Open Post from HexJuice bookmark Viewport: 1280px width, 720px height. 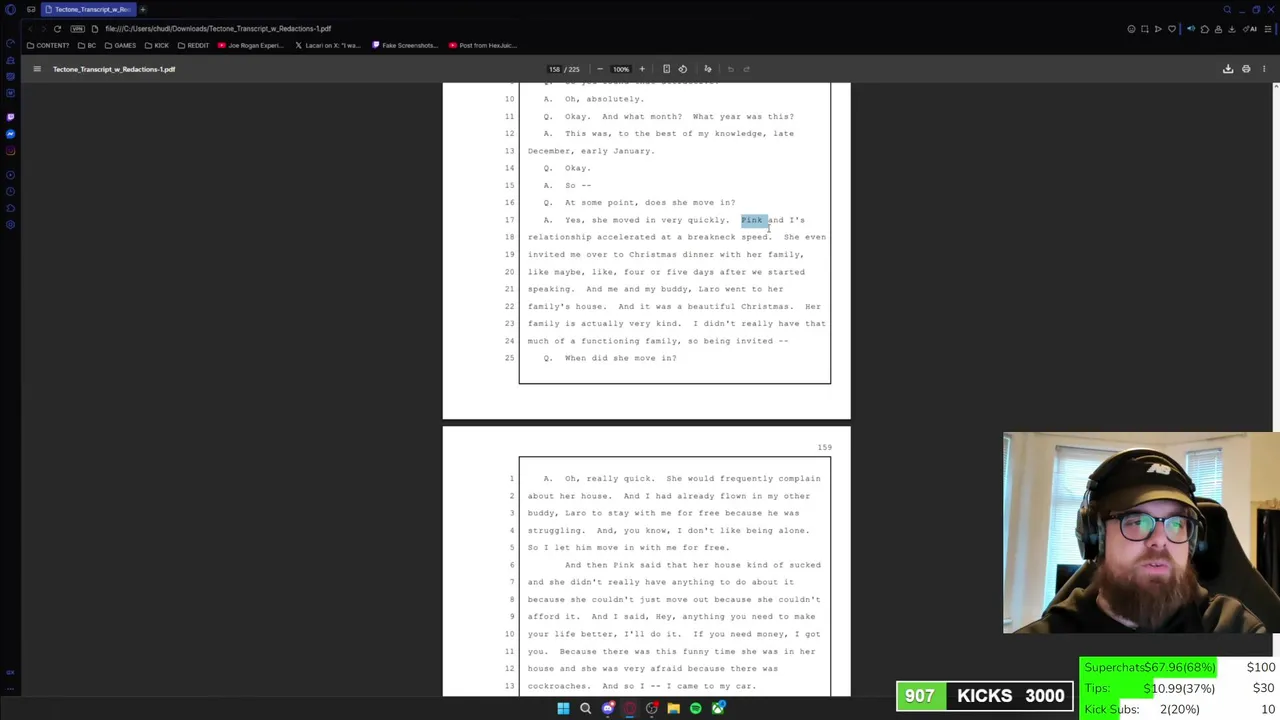(x=483, y=45)
